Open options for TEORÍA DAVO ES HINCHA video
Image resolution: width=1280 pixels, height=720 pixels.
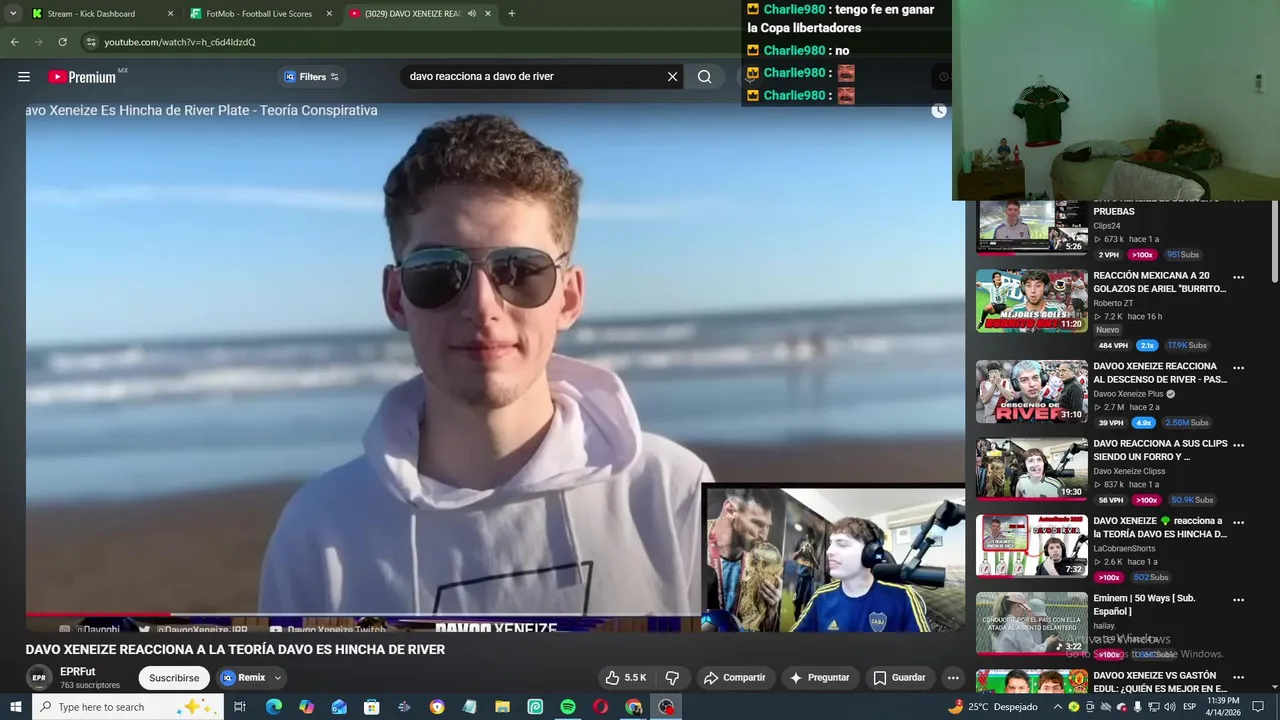click(x=1238, y=522)
